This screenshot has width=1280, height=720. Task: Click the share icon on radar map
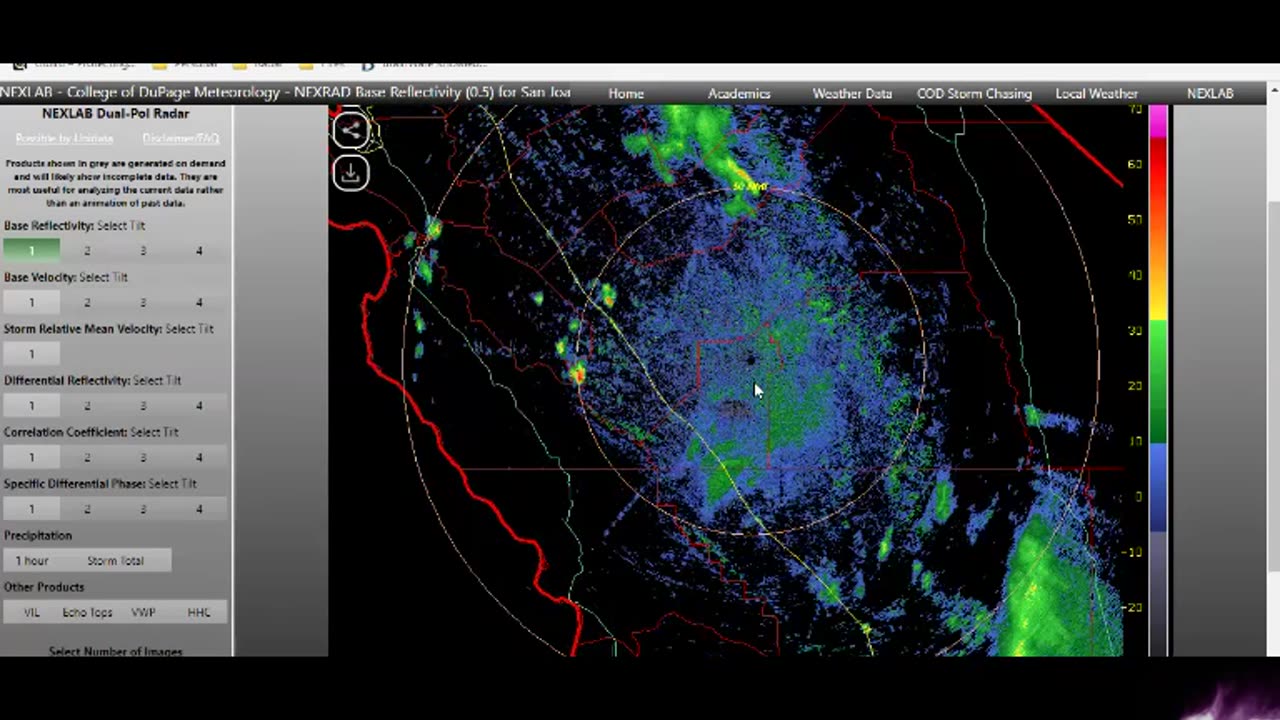351,130
